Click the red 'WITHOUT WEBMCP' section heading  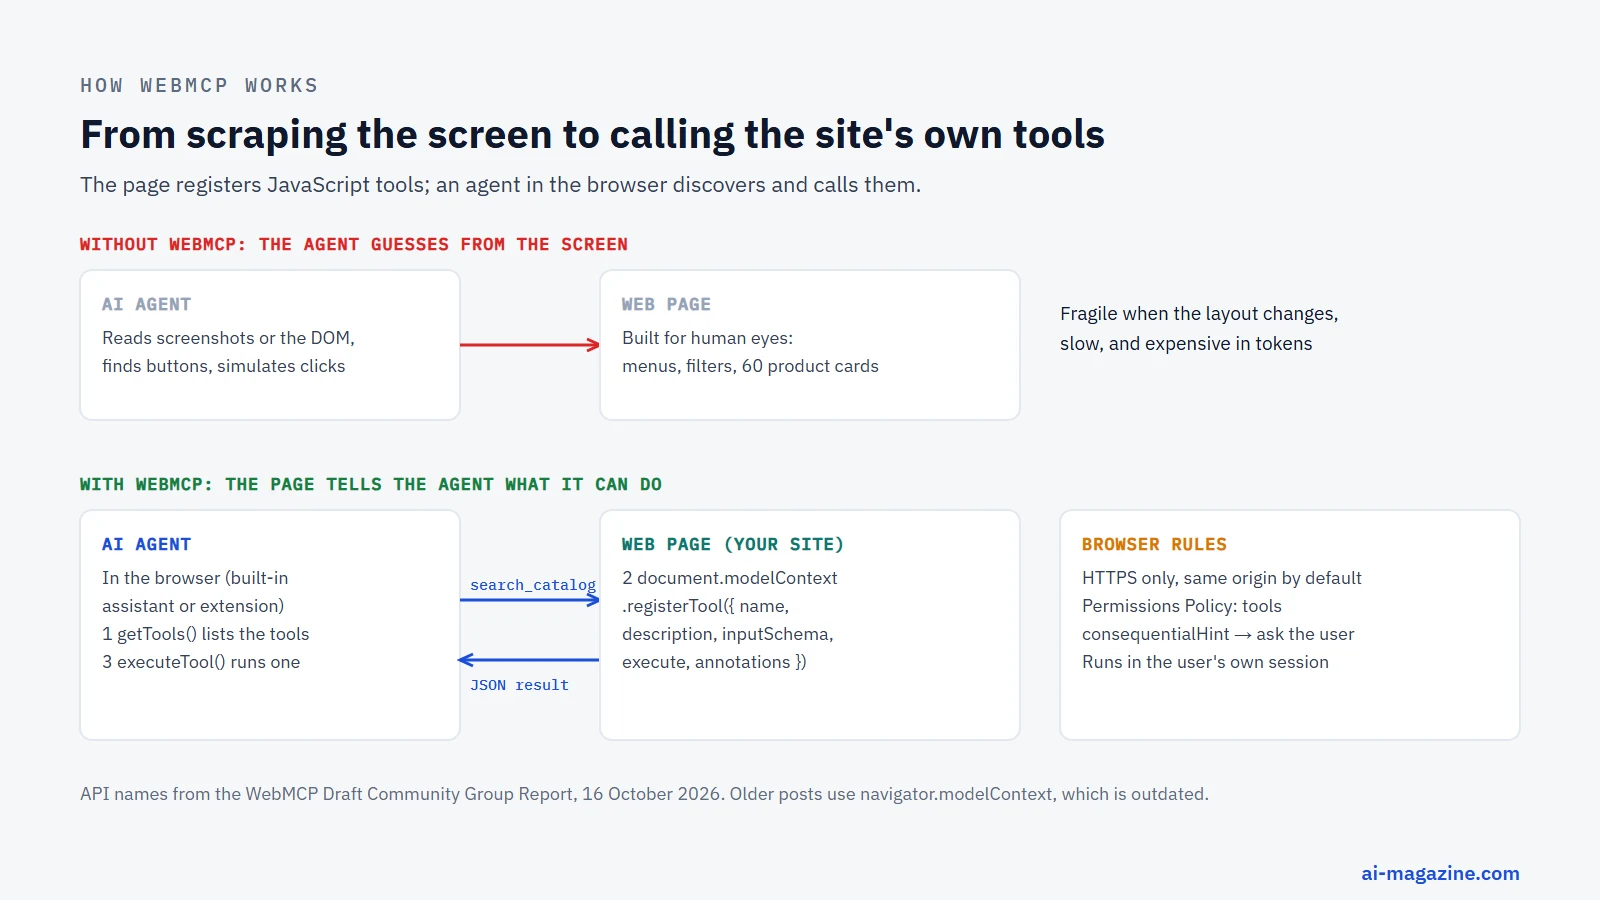pyautogui.click(x=354, y=244)
